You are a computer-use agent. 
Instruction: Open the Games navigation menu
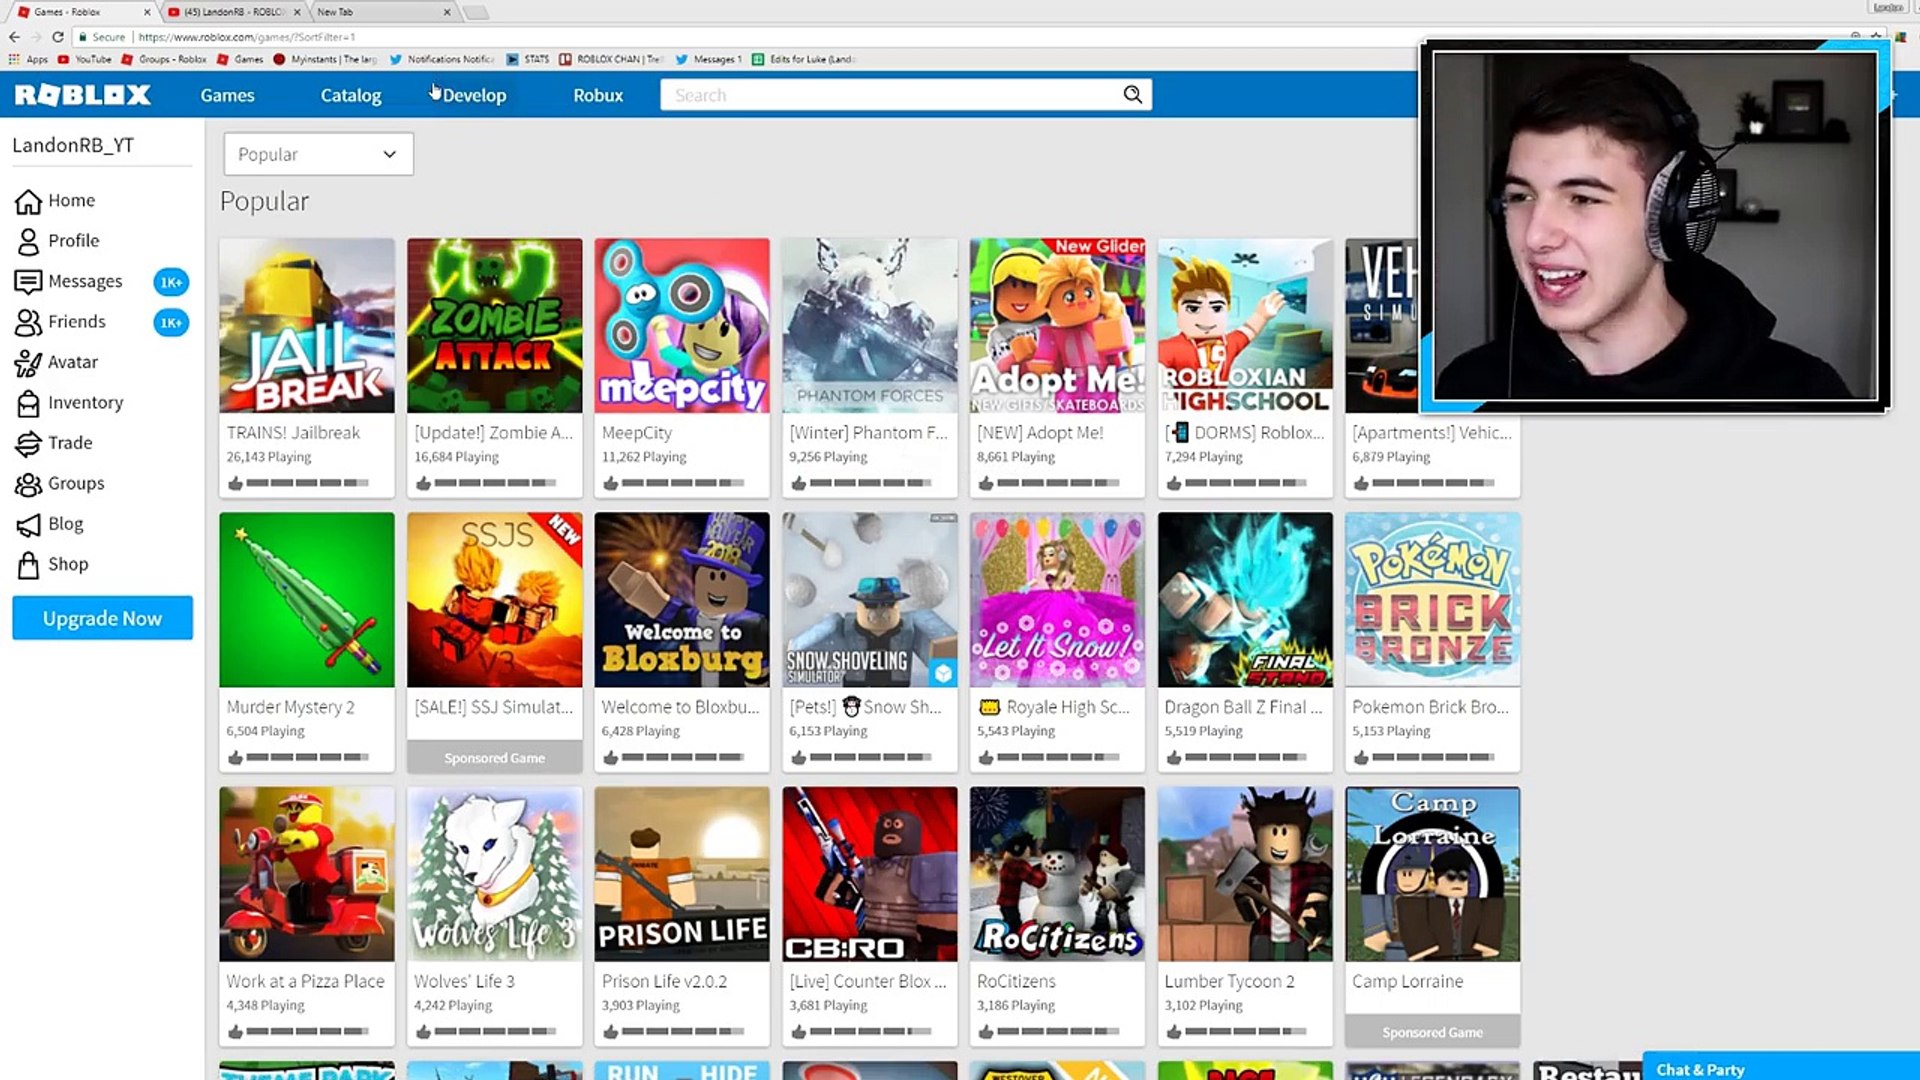point(227,95)
